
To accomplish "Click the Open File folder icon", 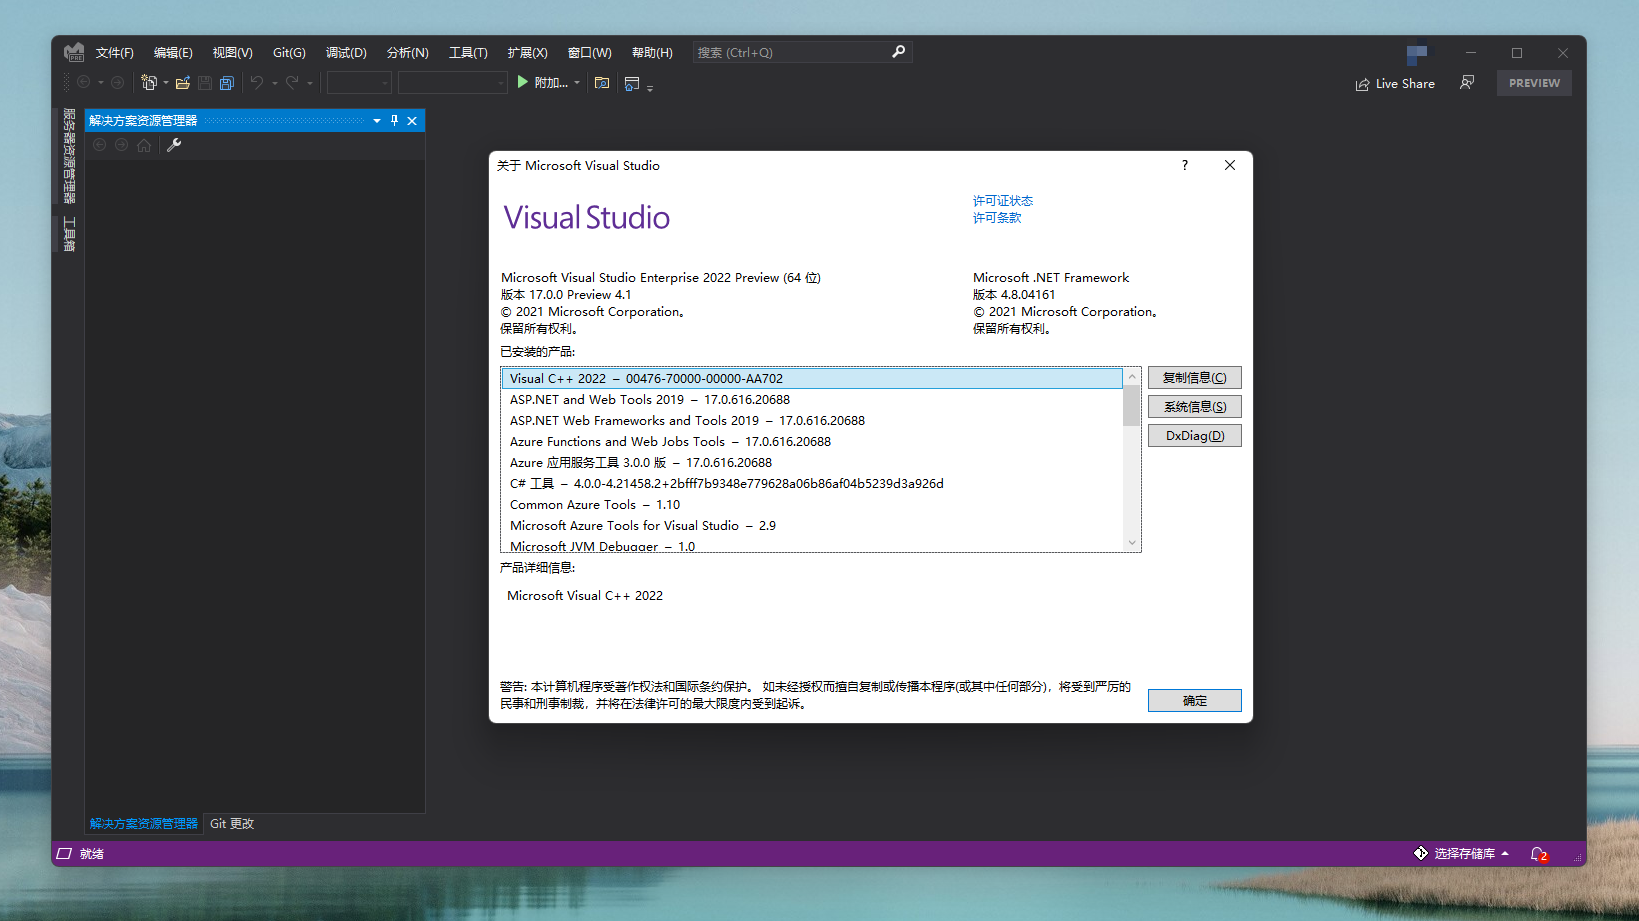I will 183,83.
